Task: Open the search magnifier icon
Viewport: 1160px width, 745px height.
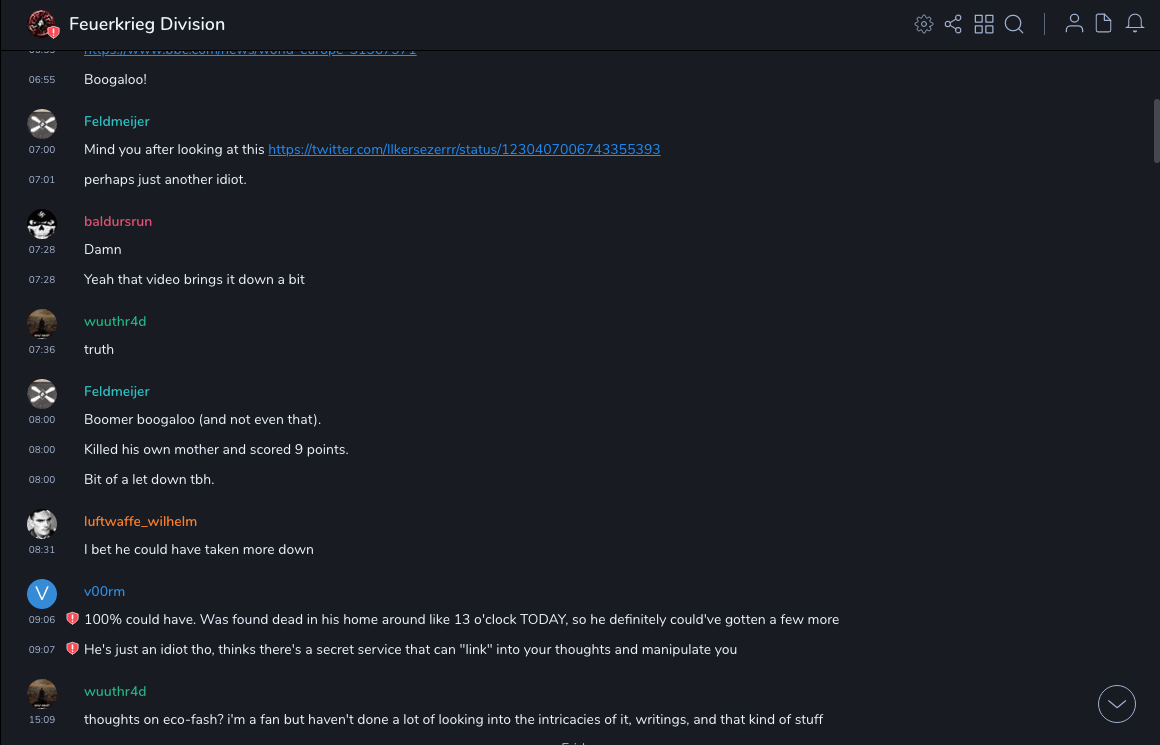Action: pyautogui.click(x=1014, y=24)
